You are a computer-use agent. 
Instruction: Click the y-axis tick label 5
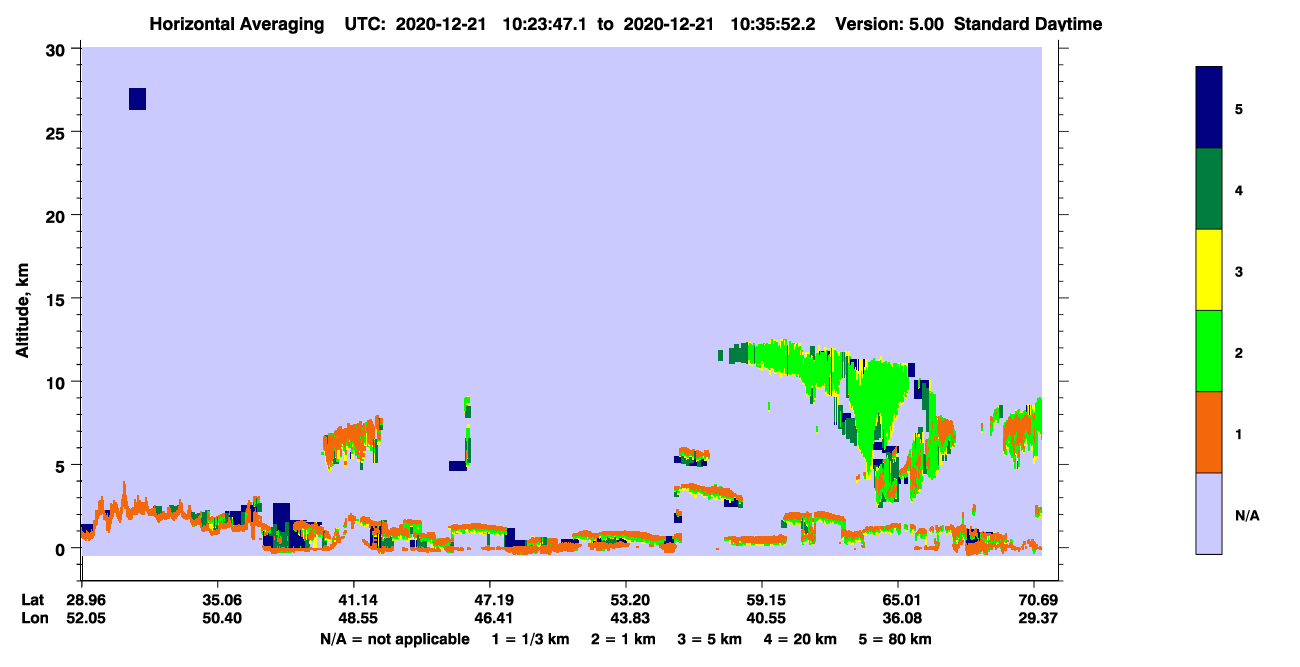[62, 465]
